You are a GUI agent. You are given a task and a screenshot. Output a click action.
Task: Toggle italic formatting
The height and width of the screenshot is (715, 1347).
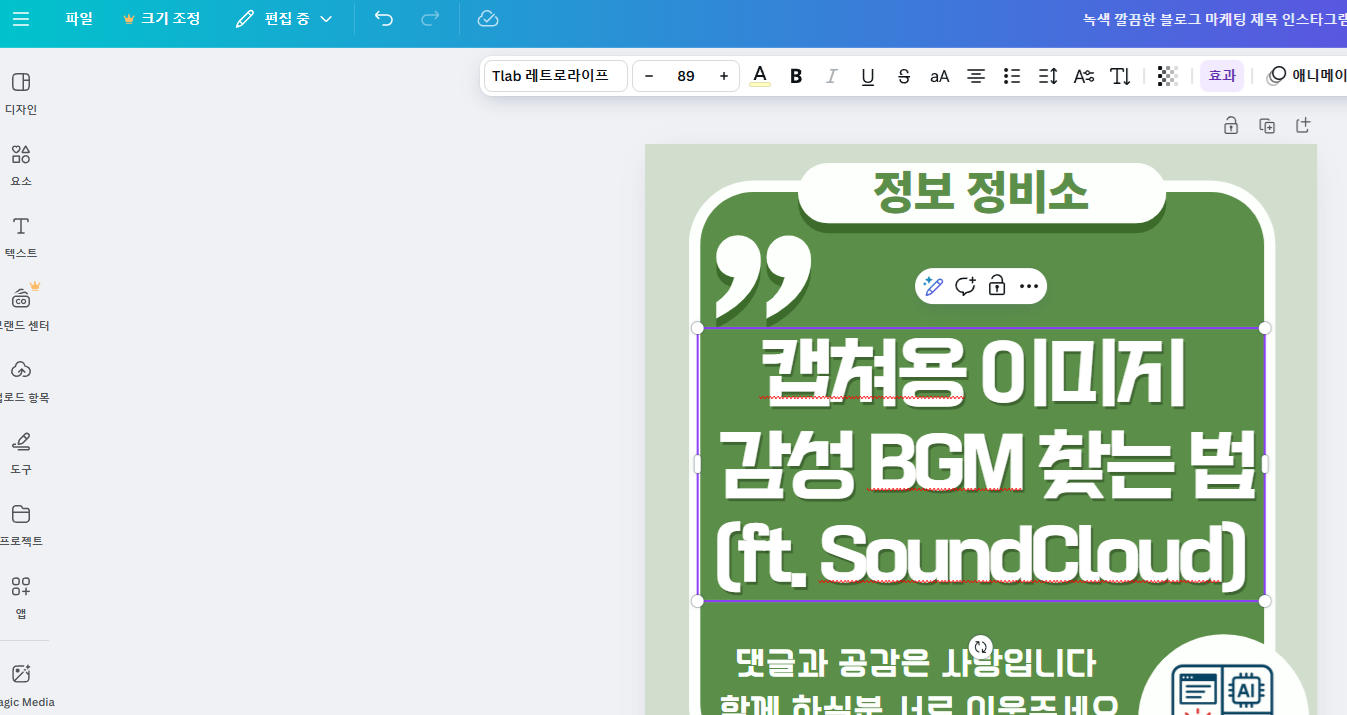tap(831, 76)
